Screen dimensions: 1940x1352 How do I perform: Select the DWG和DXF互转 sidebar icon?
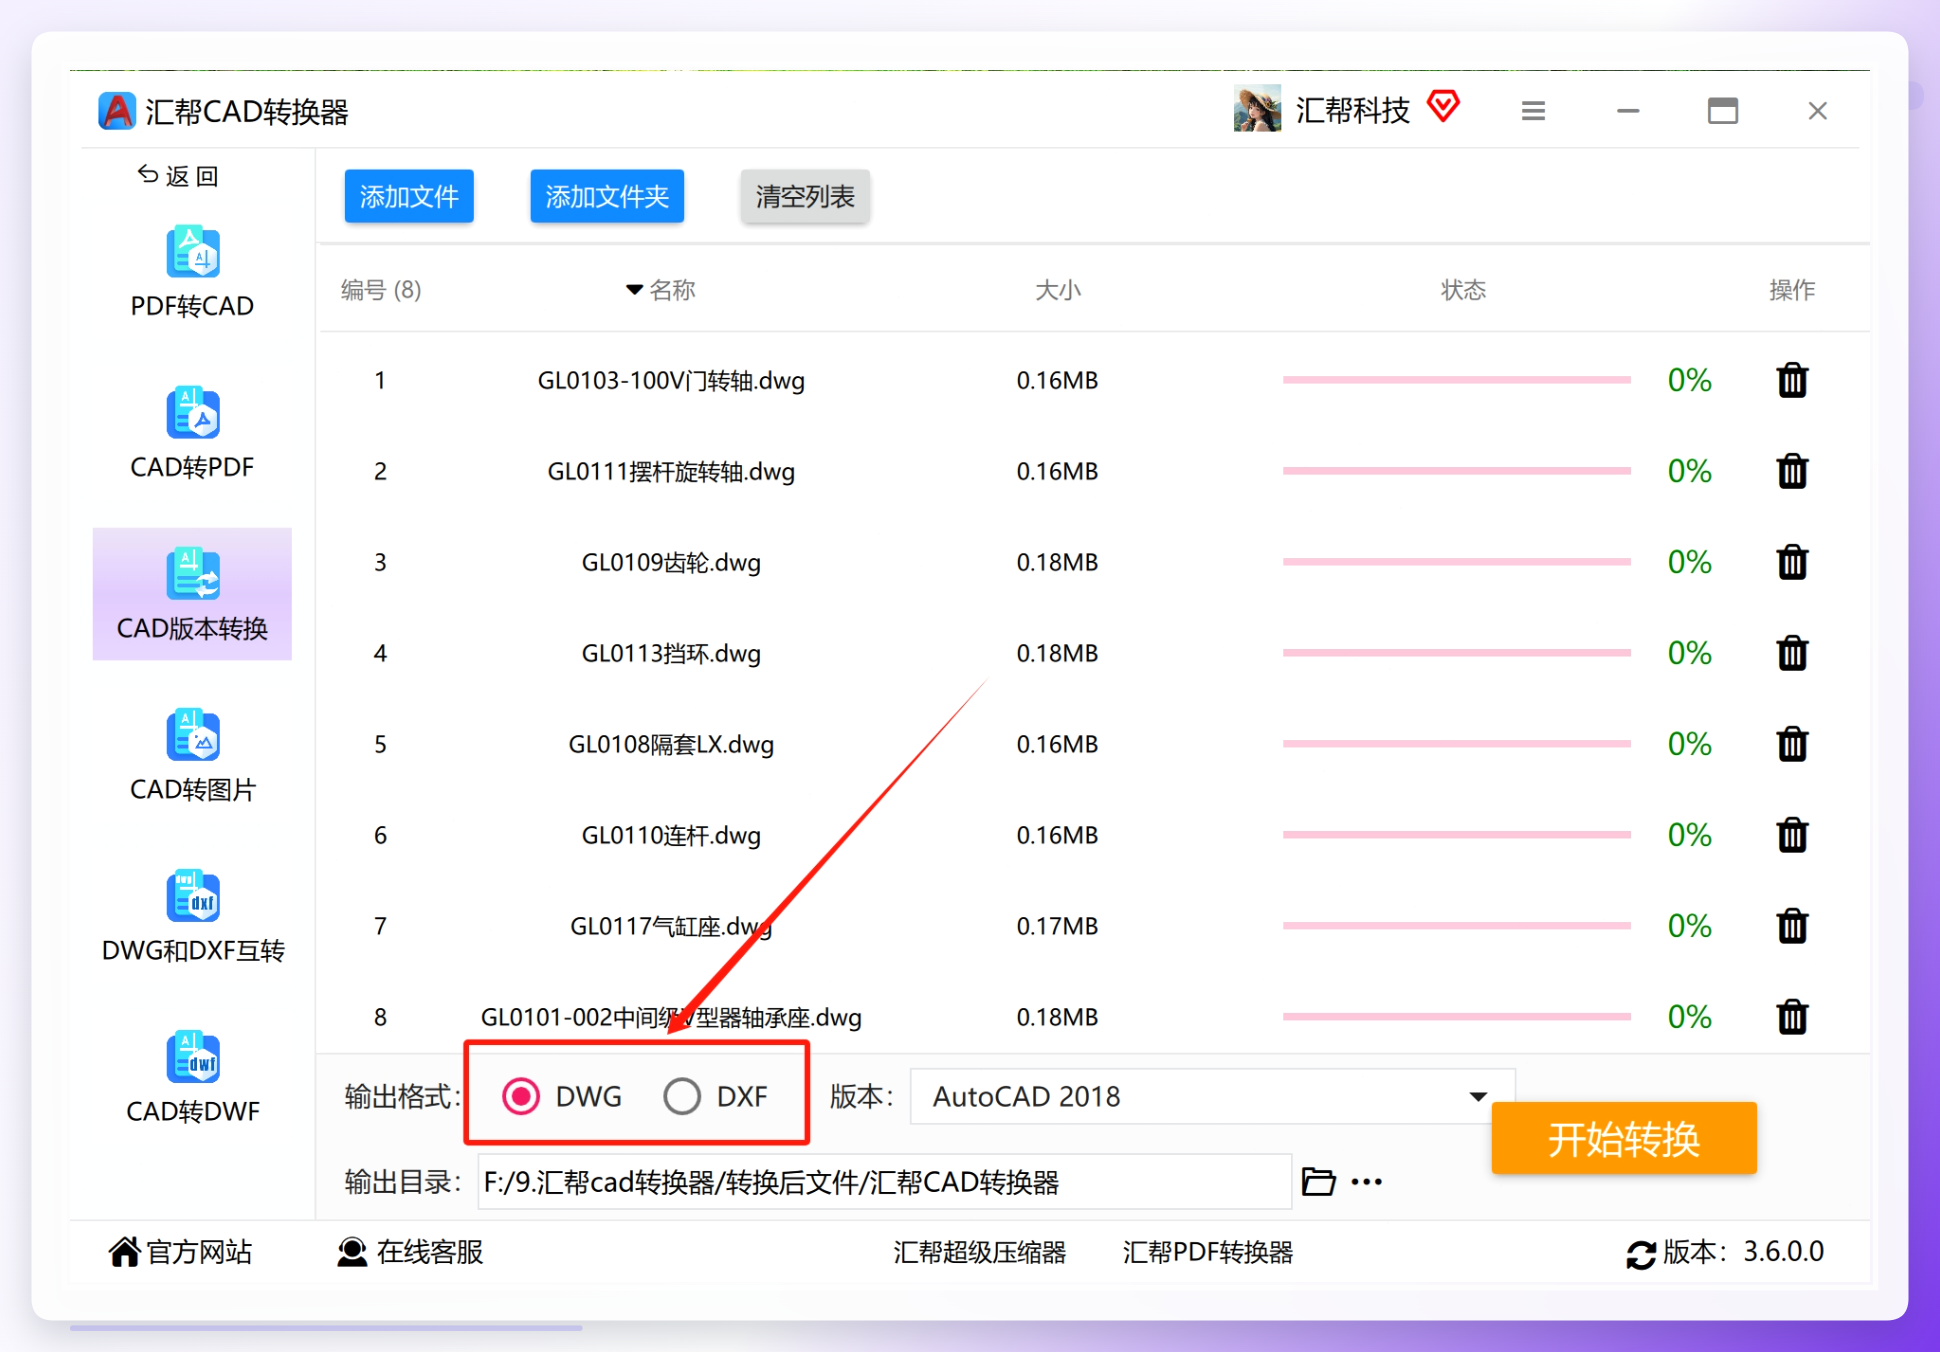coord(192,896)
